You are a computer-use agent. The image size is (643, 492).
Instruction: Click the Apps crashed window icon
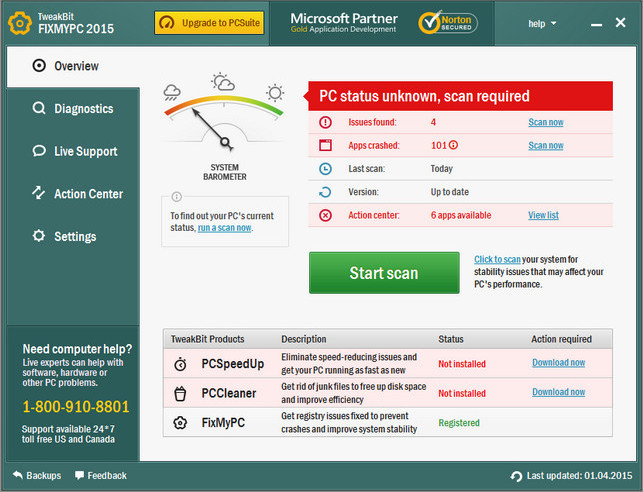(325, 145)
